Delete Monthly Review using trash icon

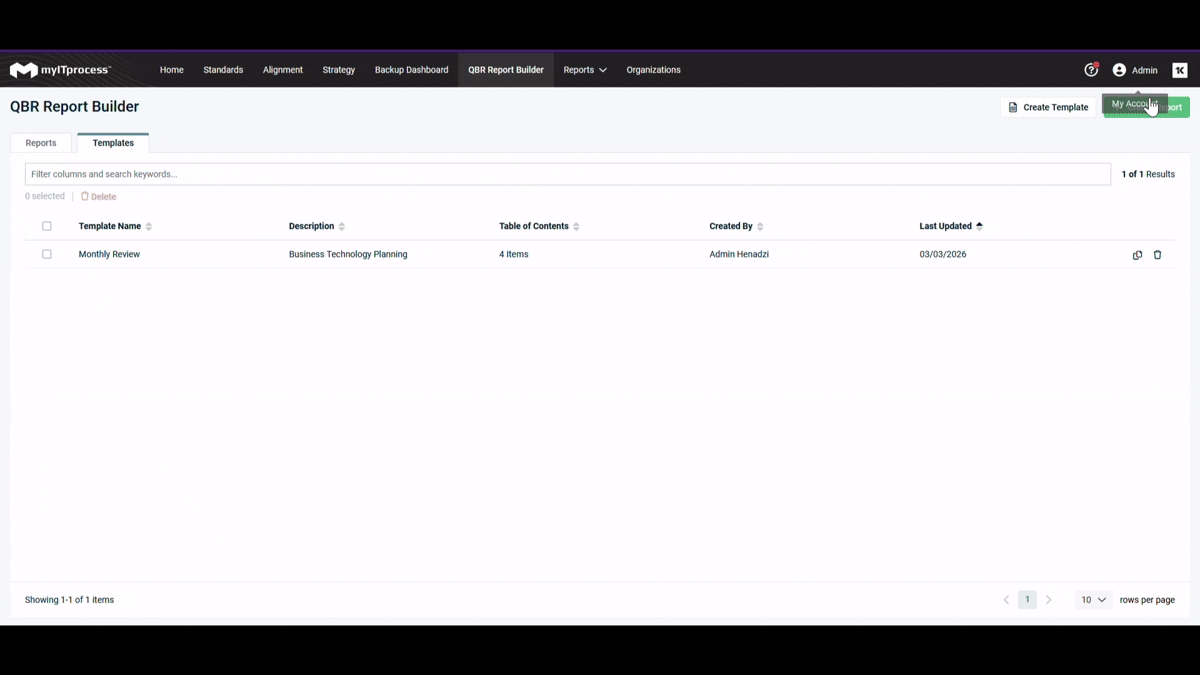tap(1157, 255)
